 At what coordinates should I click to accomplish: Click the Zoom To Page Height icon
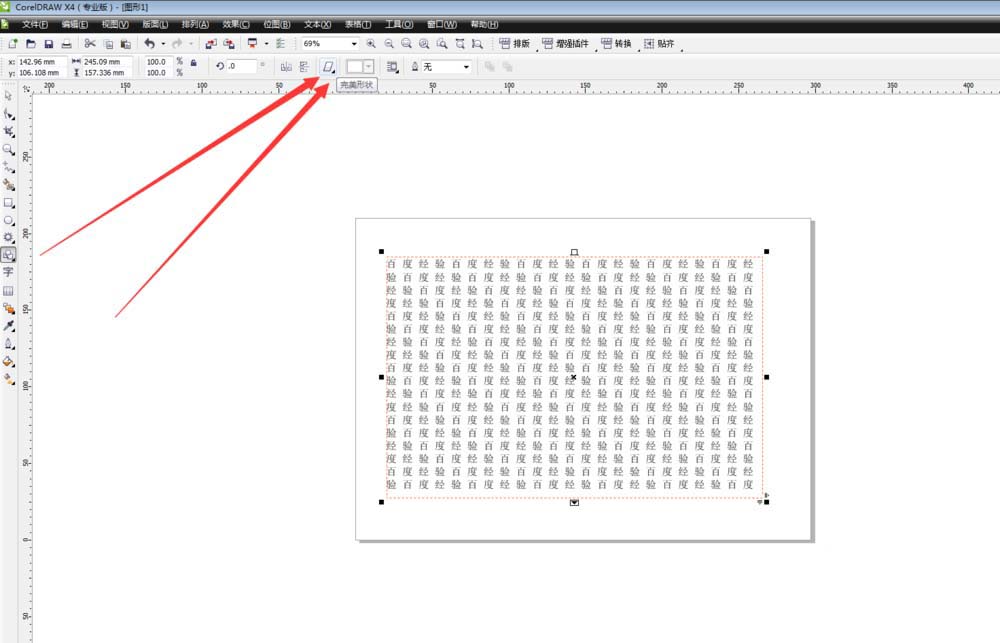click(477, 43)
